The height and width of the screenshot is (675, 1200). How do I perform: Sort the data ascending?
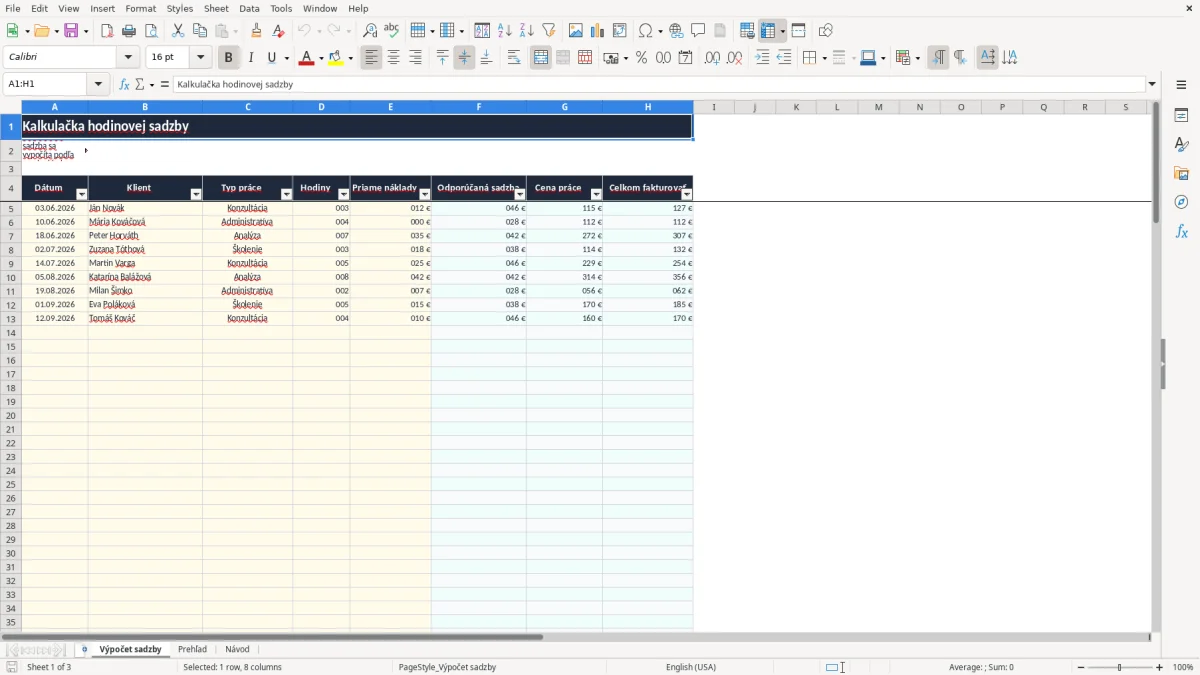point(505,31)
